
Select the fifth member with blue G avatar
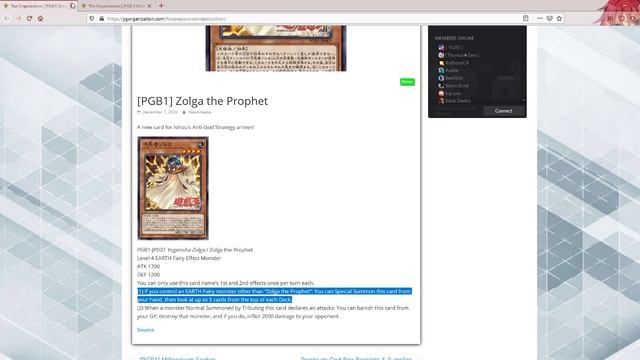point(441,78)
